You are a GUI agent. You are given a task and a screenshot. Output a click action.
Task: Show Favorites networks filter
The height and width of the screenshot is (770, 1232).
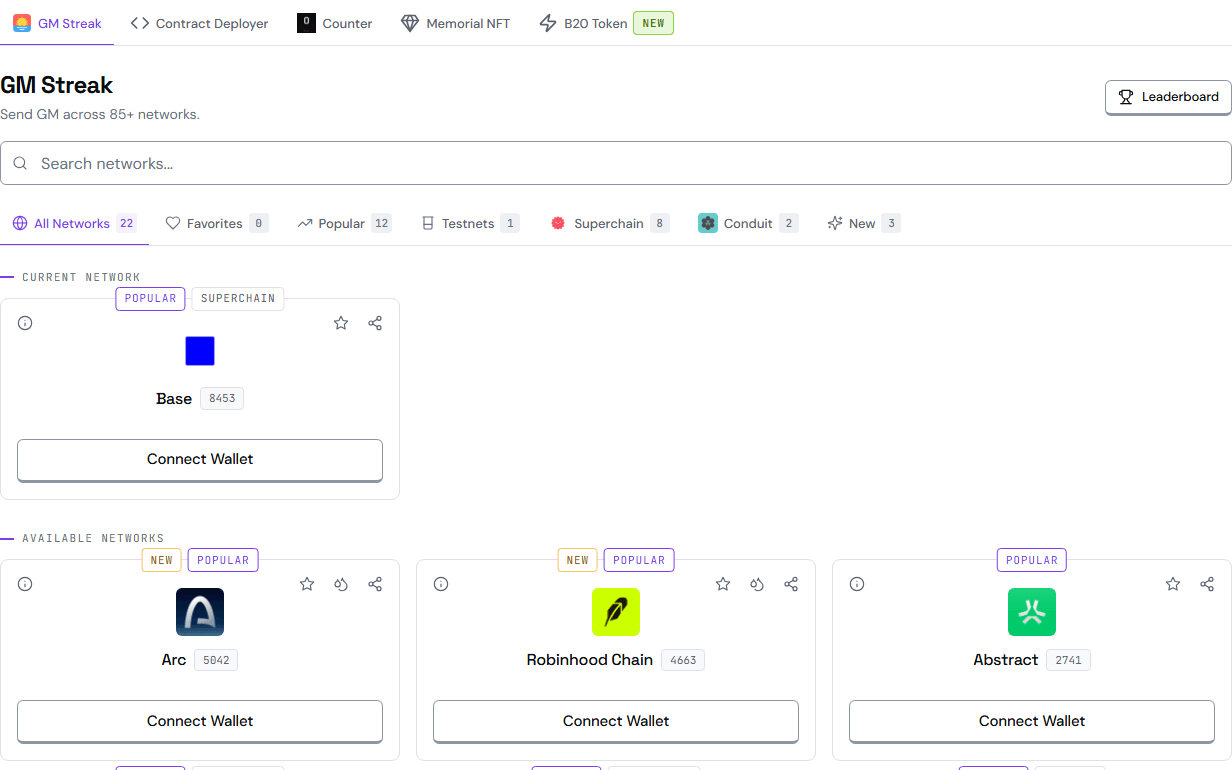(217, 223)
